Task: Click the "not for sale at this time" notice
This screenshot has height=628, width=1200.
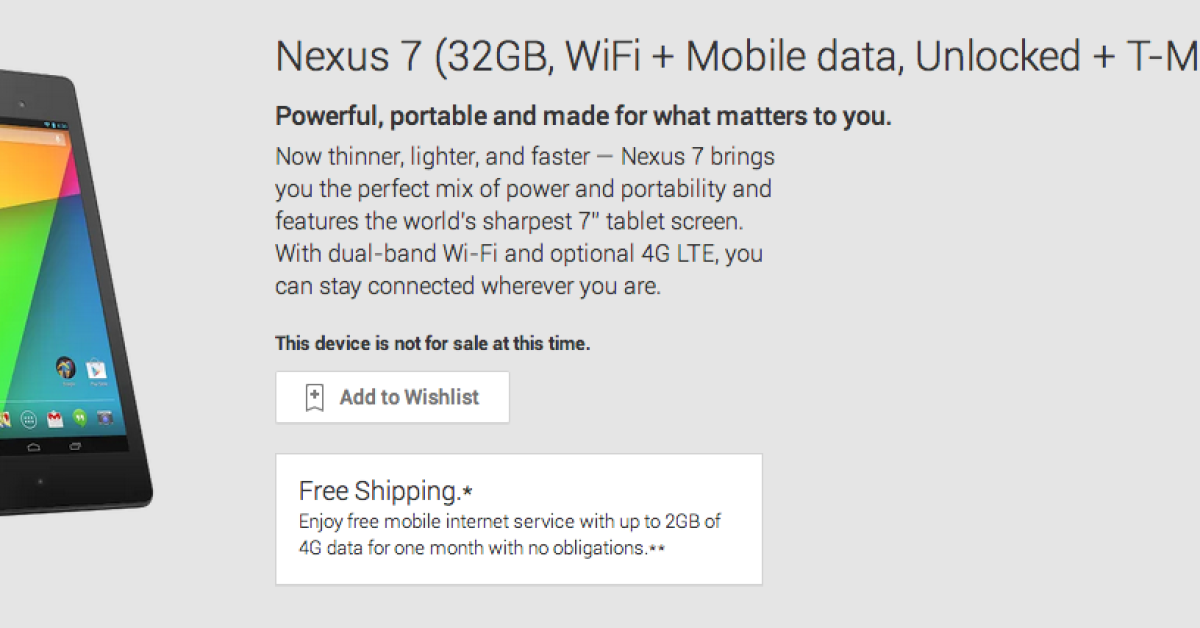Action: 433,344
